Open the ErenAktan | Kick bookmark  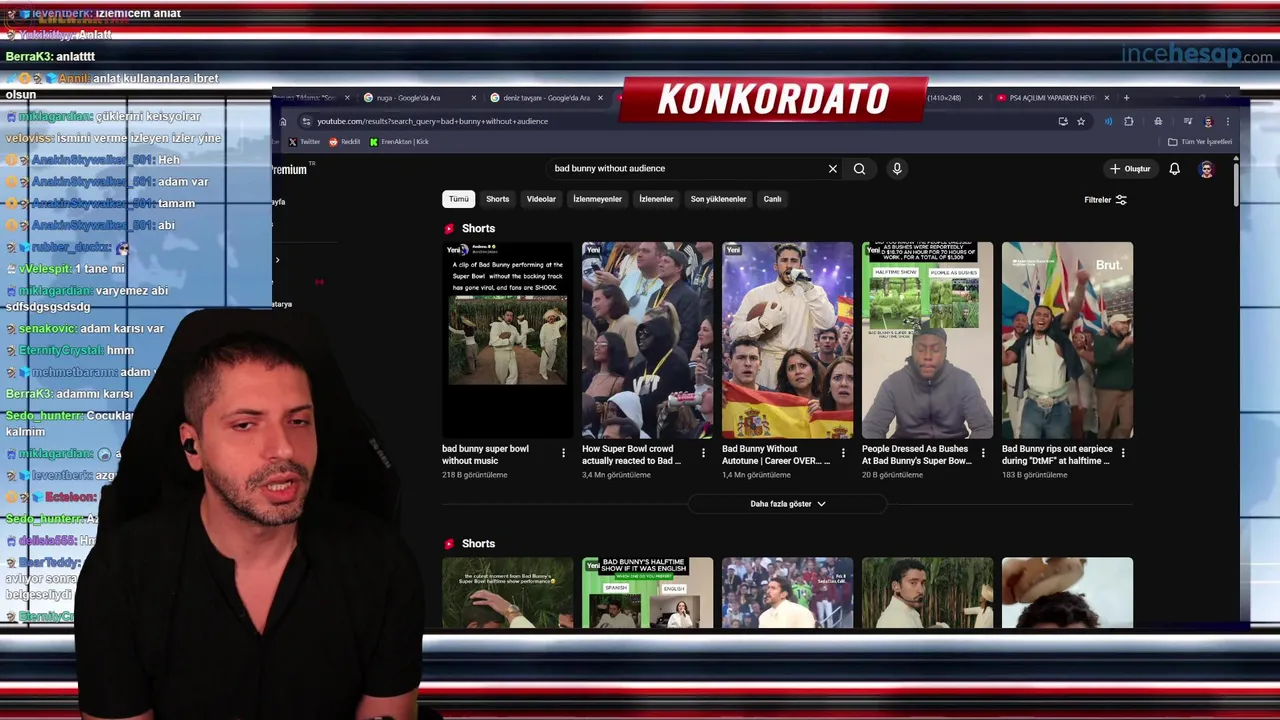[399, 142]
